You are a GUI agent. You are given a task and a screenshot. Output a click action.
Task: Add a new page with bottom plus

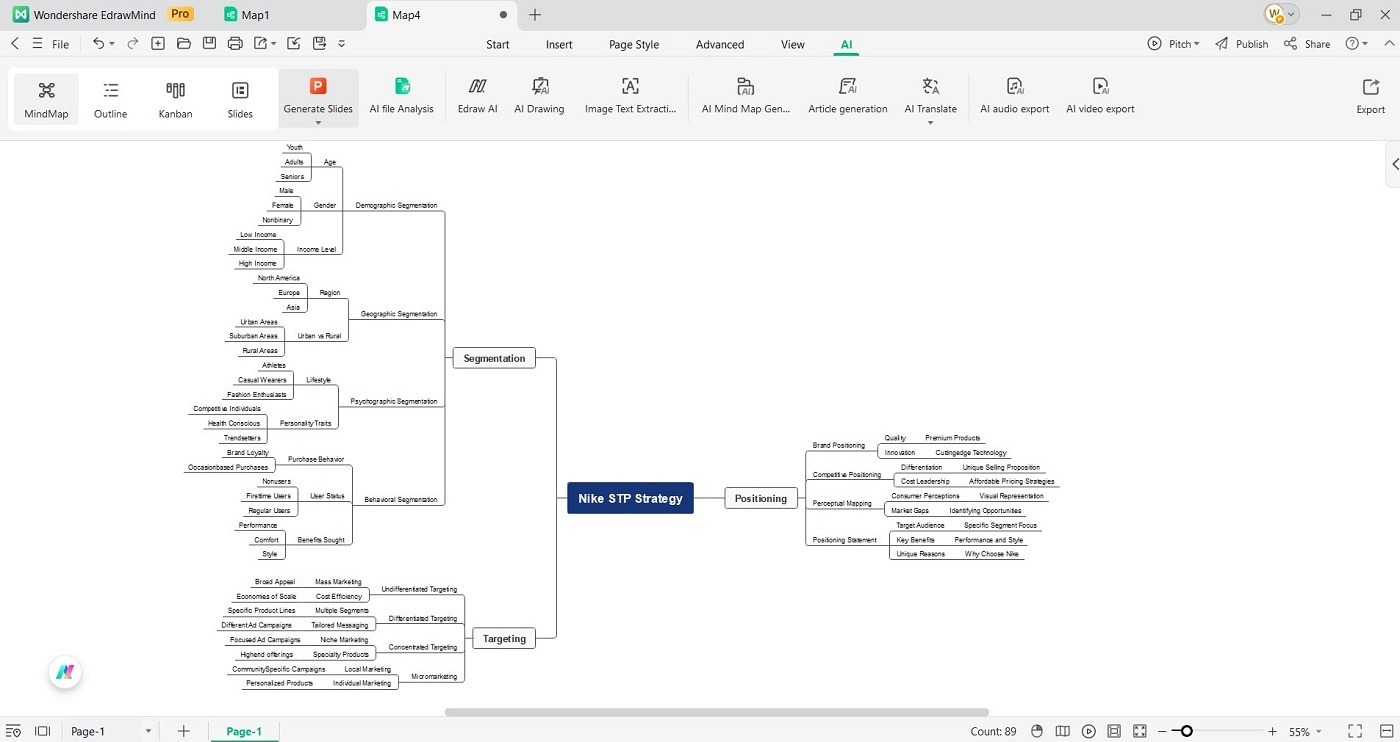click(183, 731)
